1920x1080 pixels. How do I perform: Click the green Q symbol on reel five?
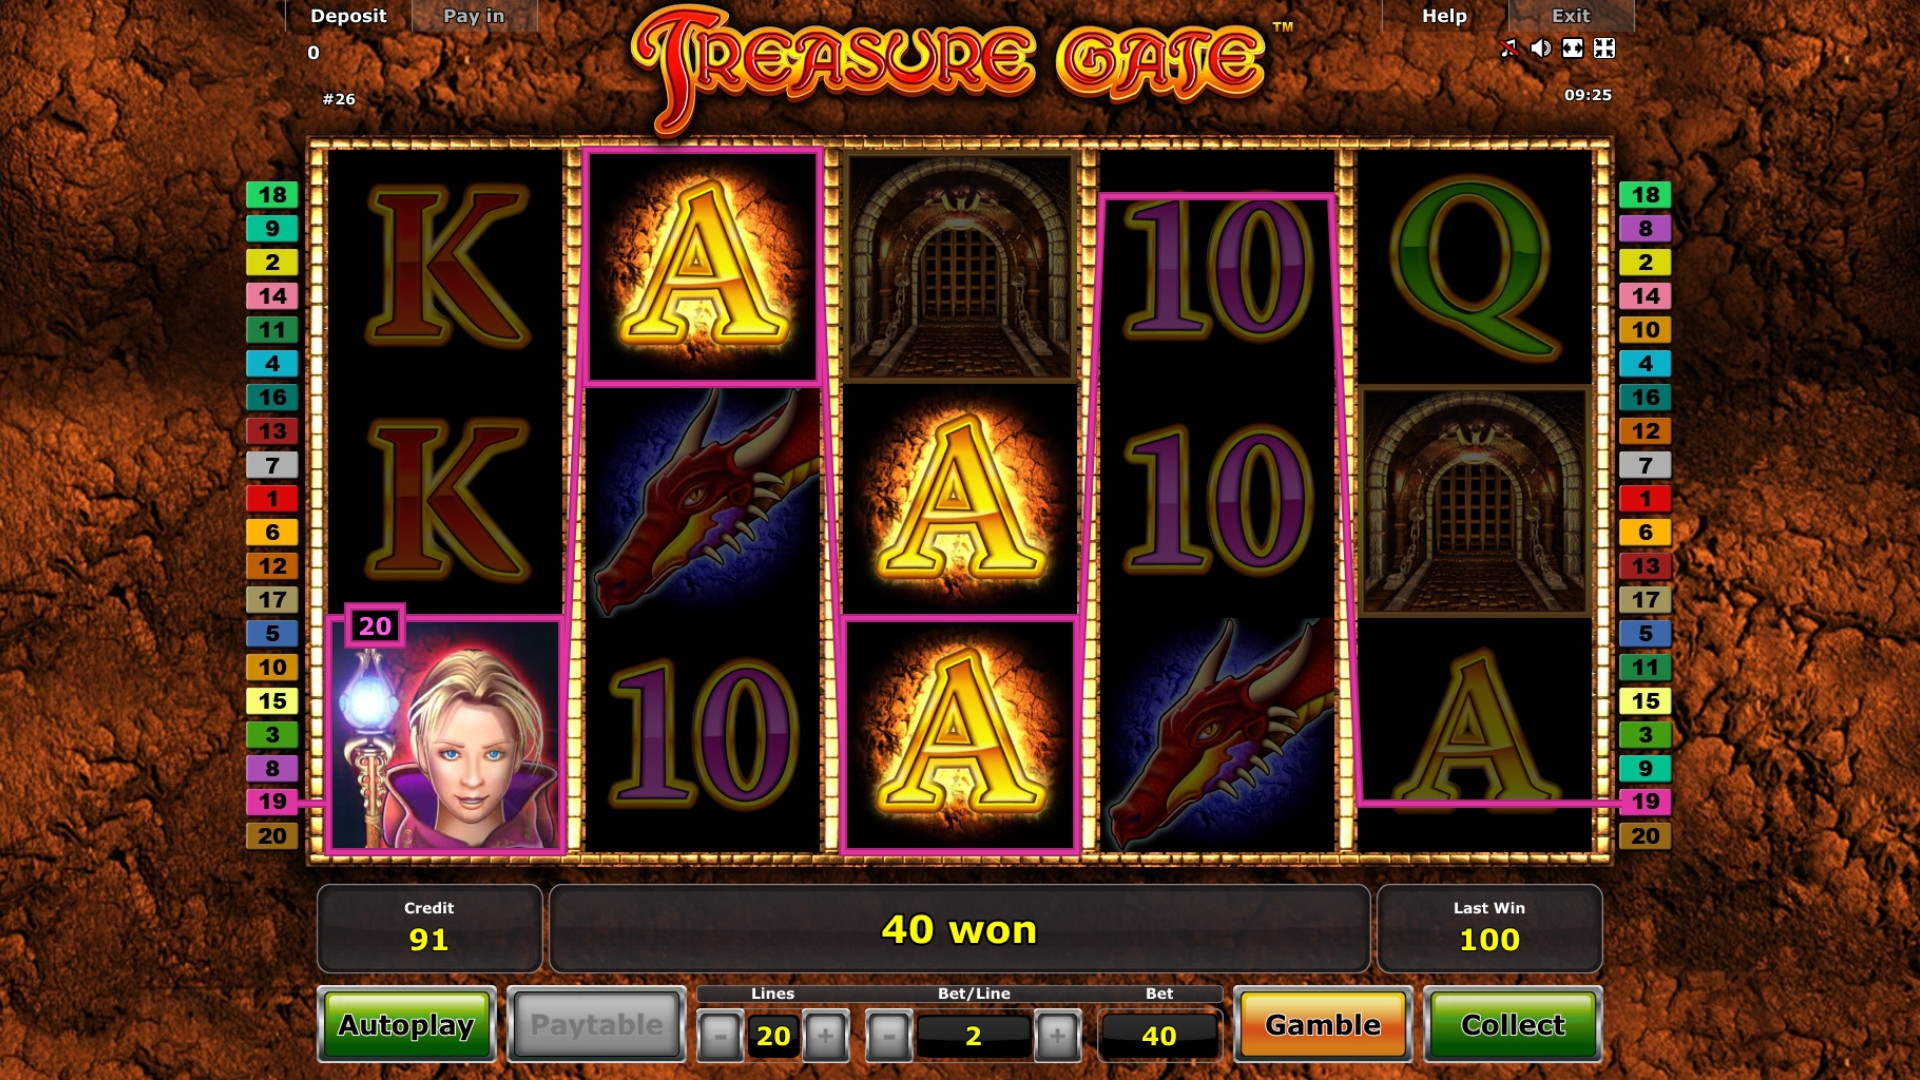[x=1474, y=268]
